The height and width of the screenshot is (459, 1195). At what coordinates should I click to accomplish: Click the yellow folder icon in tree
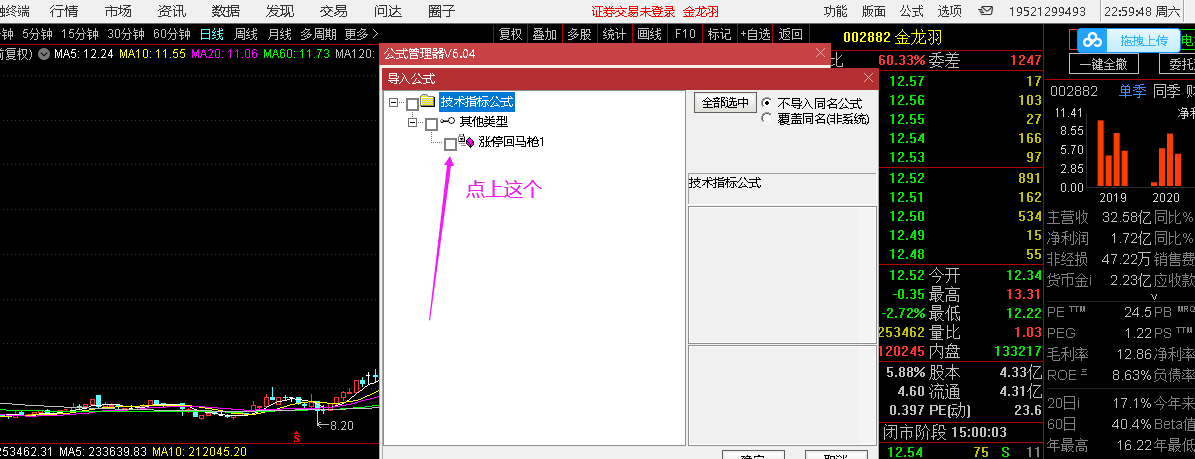point(428,101)
